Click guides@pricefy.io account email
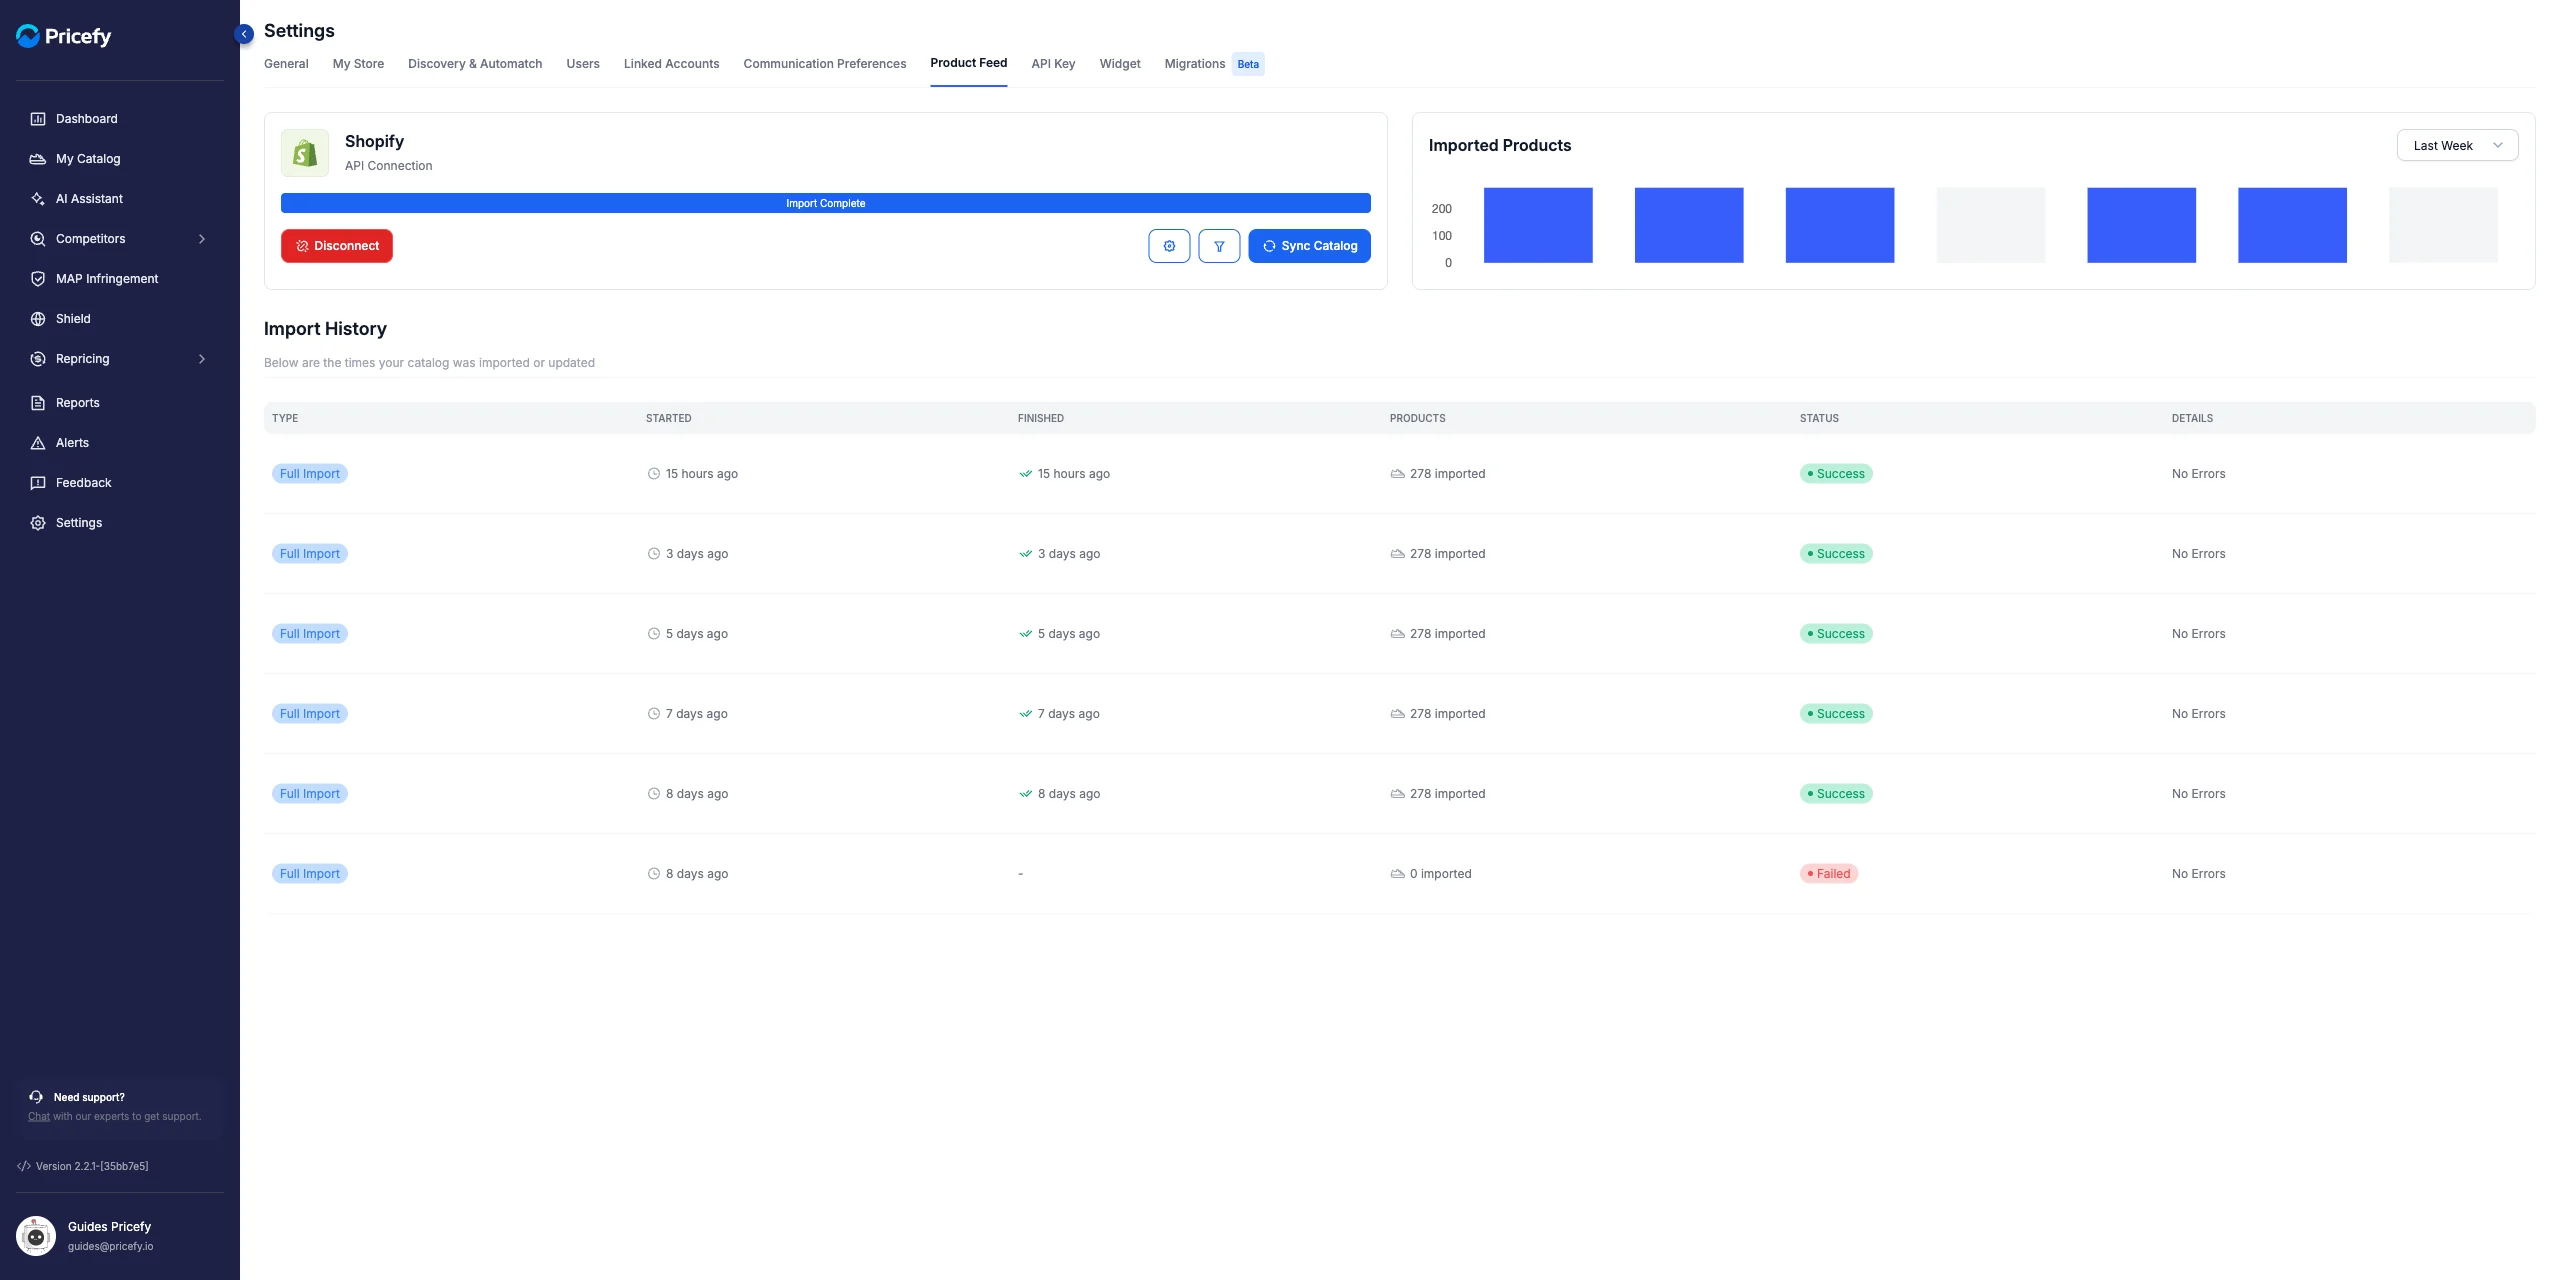 tap(111, 1247)
